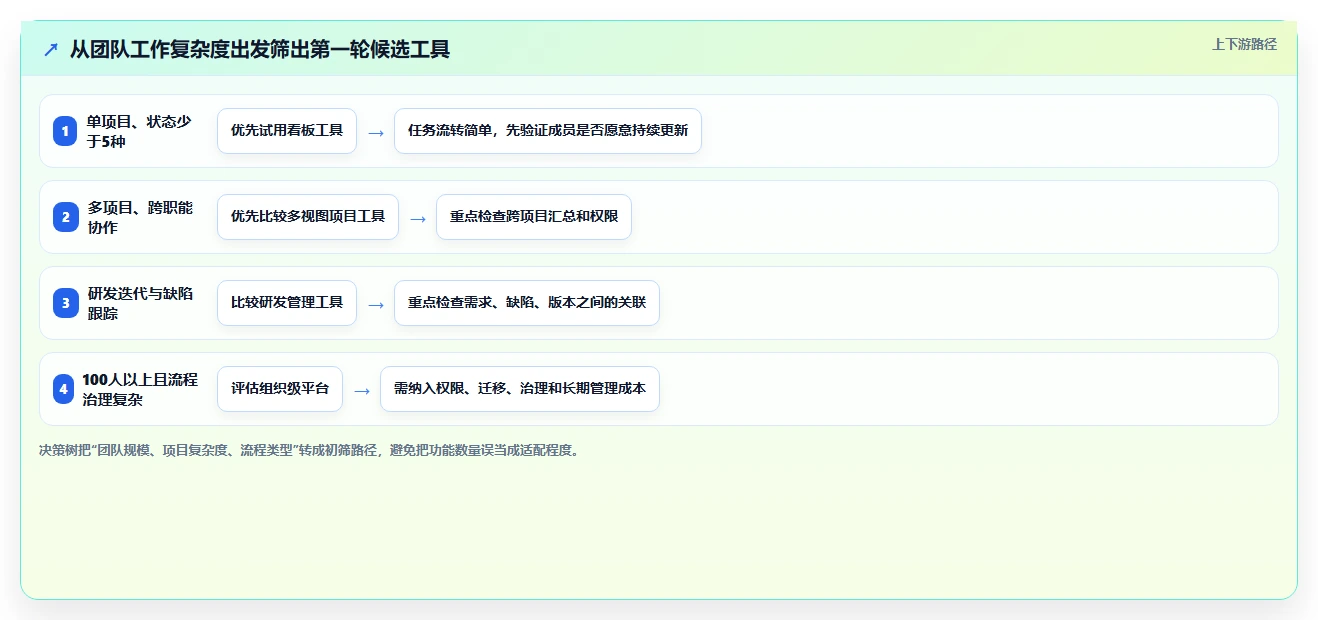1318x620 pixels.
Task: Click 需纳入权限、迁移、治理和长期管理成本 box
Action: coord(520,389)
